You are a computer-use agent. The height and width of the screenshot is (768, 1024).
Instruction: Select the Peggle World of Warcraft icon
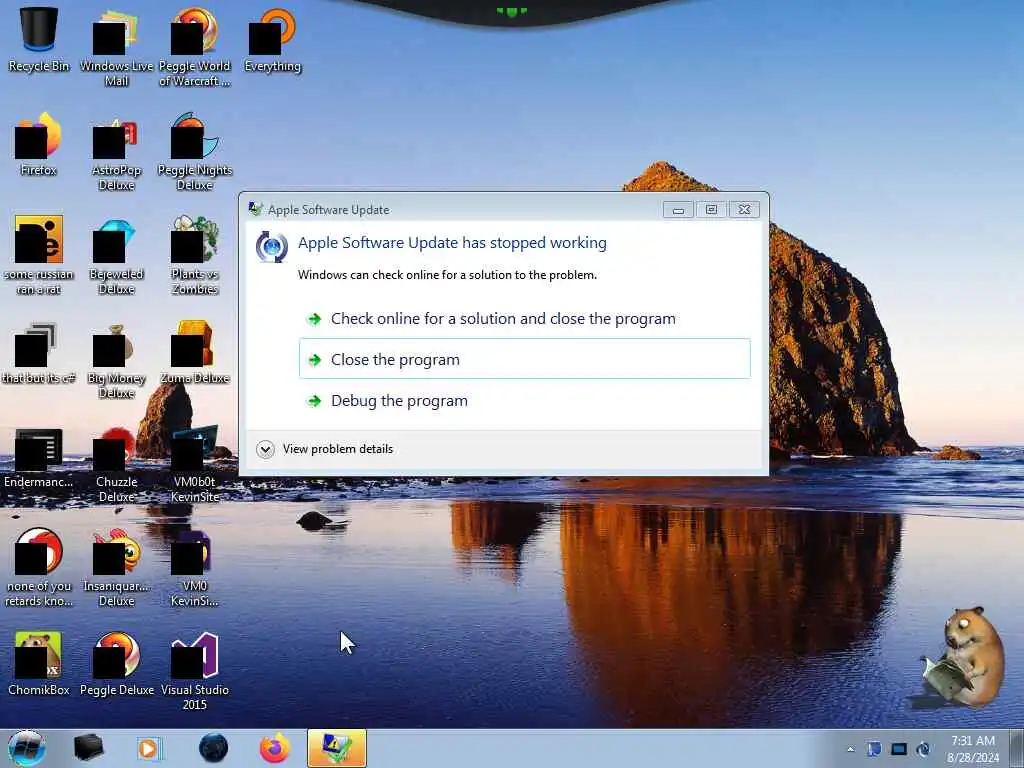click(x=195, y=47)
